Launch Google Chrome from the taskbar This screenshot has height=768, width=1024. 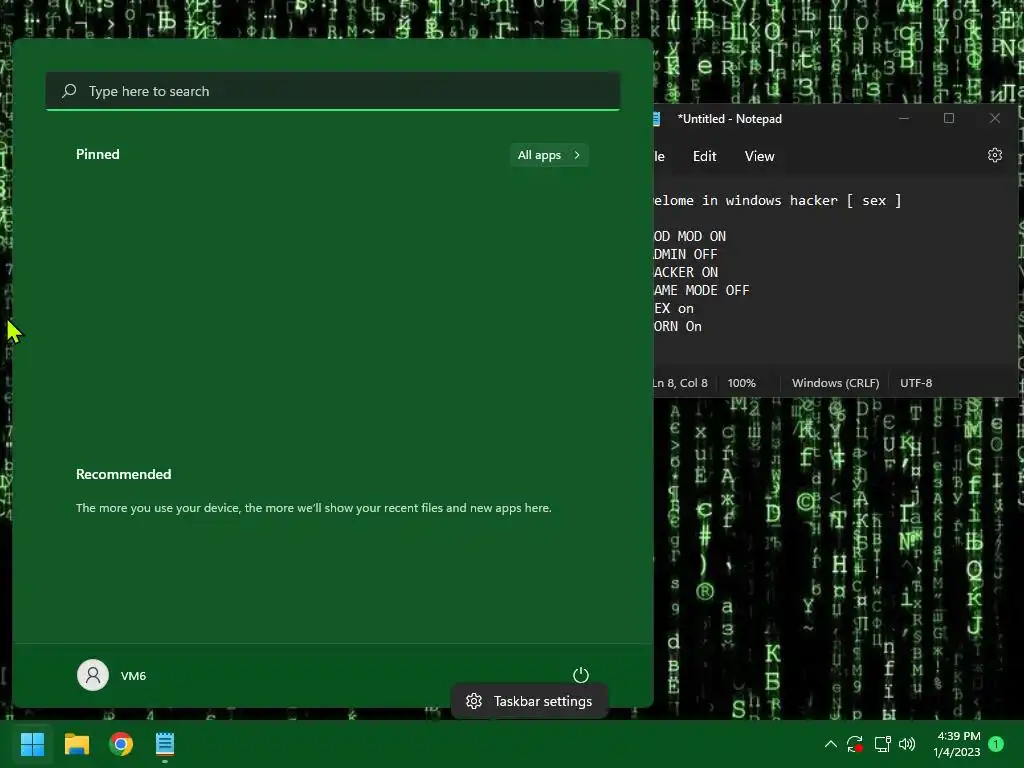point(121,744)
